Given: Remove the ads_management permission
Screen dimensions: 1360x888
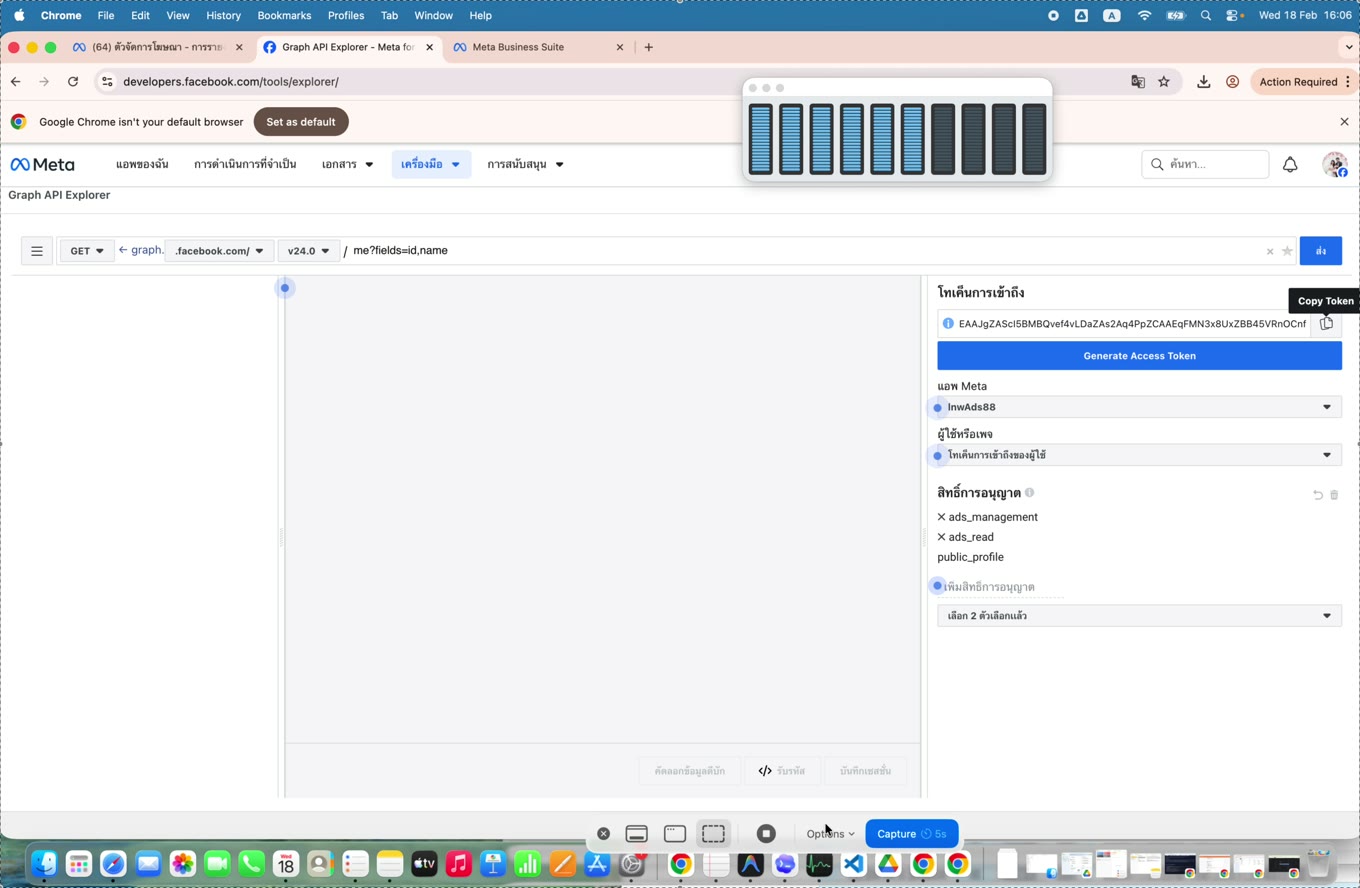Looking at the screenshot, I should point(941,517).
